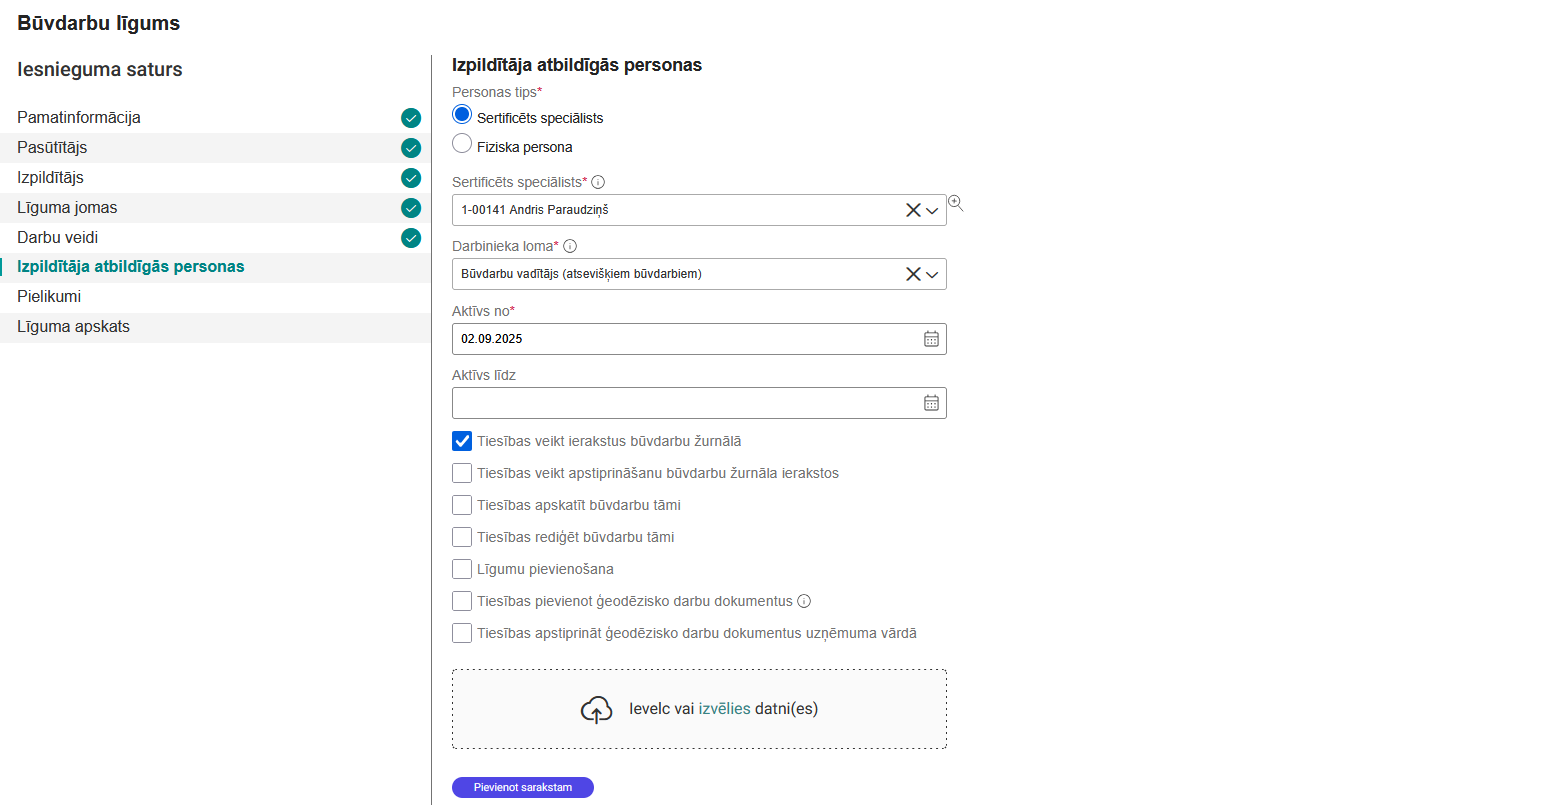Clear the Sertificēts speciālists selection with X

click(x=913, y=210)
